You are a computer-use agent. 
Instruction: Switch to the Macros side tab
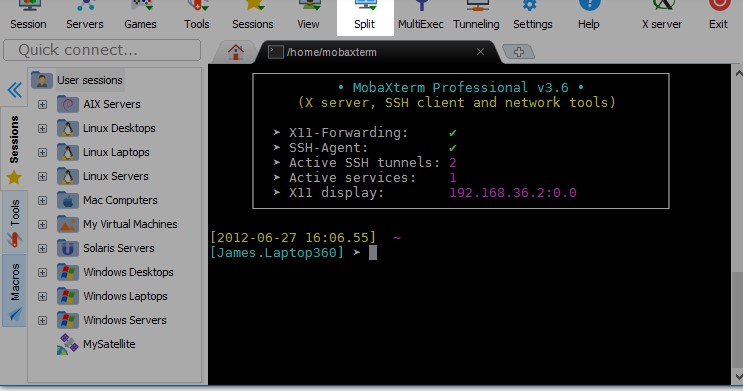click(14, 291)
